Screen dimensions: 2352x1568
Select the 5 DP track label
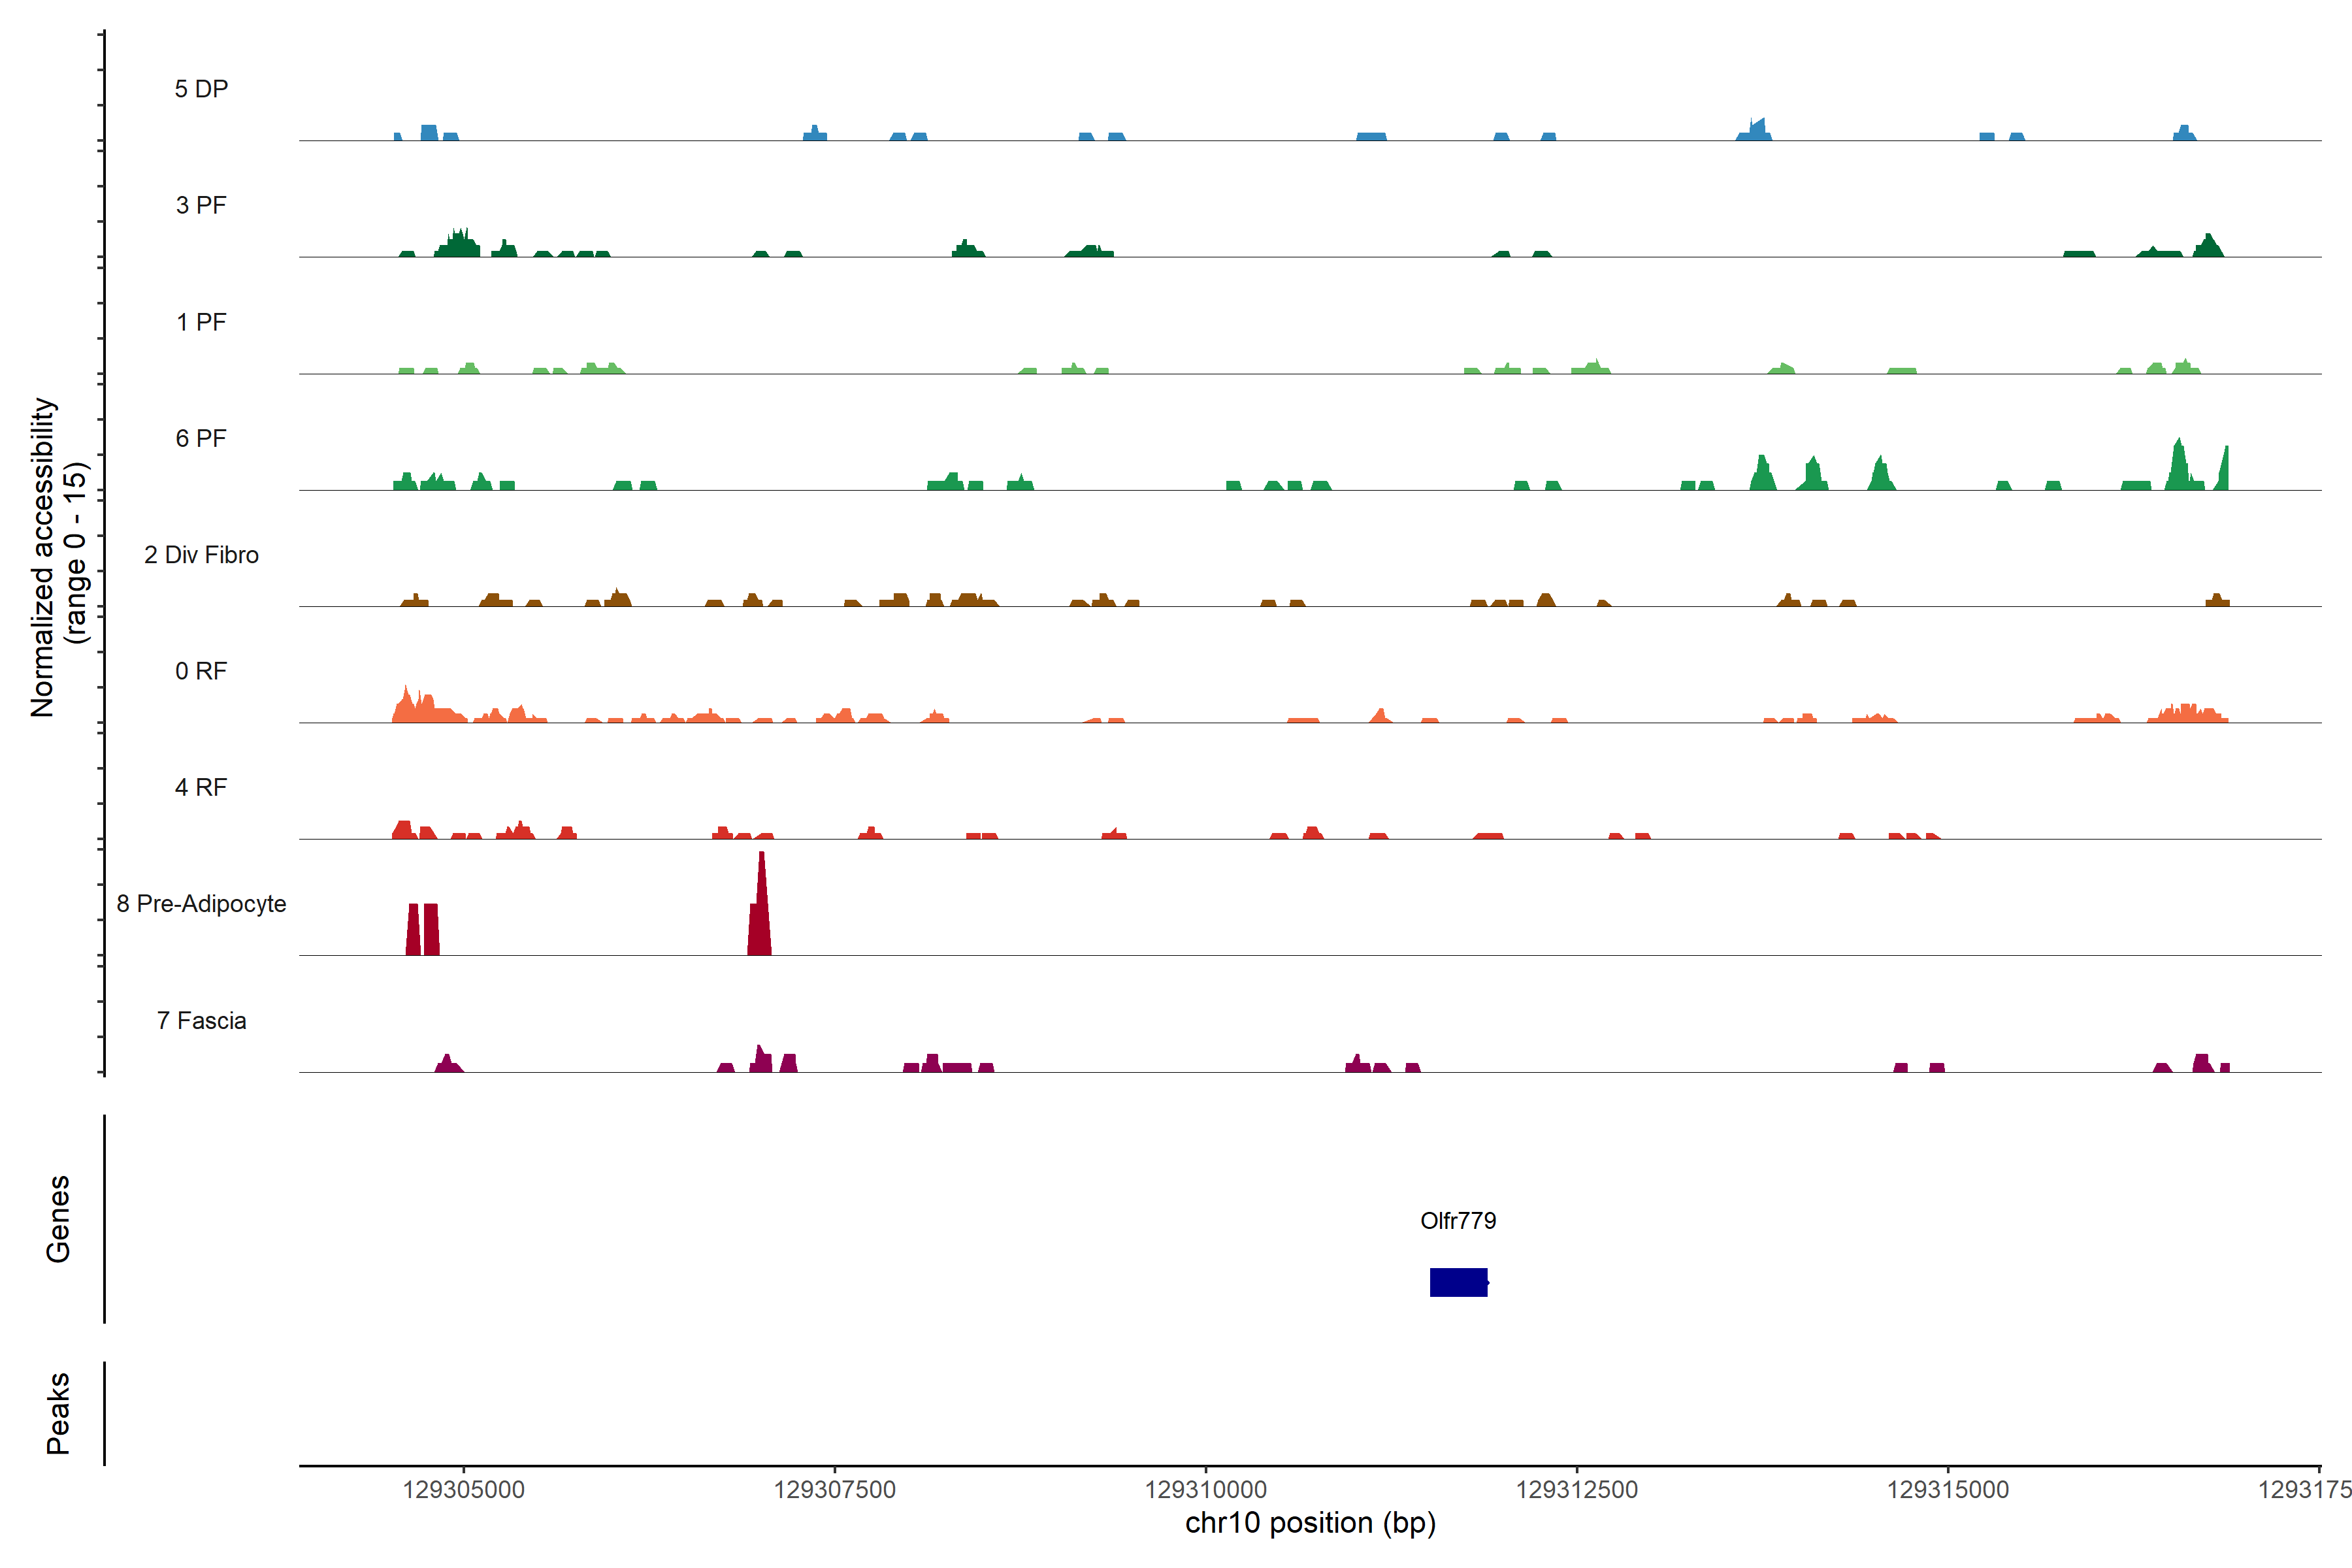(x=201, y=89)
